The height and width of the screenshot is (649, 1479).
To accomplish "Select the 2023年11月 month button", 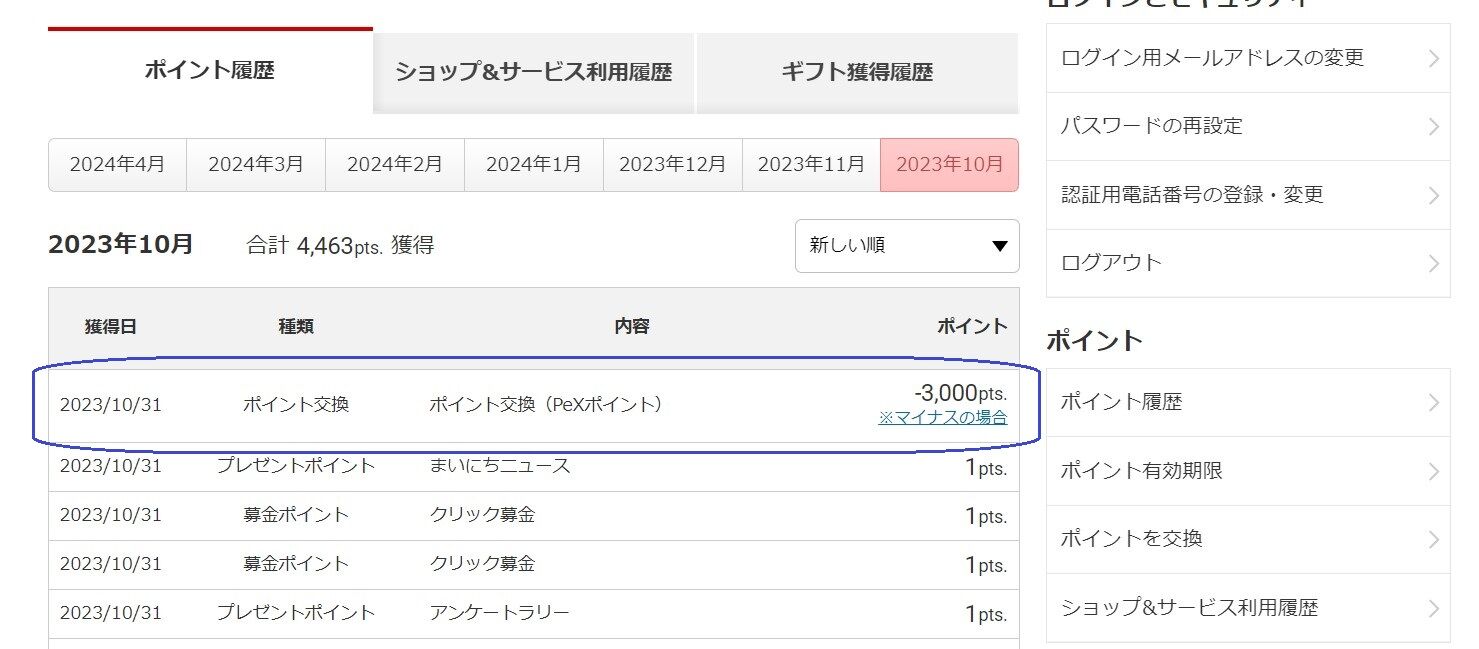I will tap(811, 165).
